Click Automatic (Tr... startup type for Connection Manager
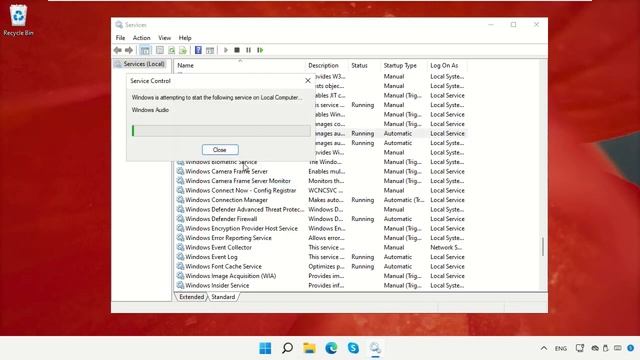 tap(404, 200)
